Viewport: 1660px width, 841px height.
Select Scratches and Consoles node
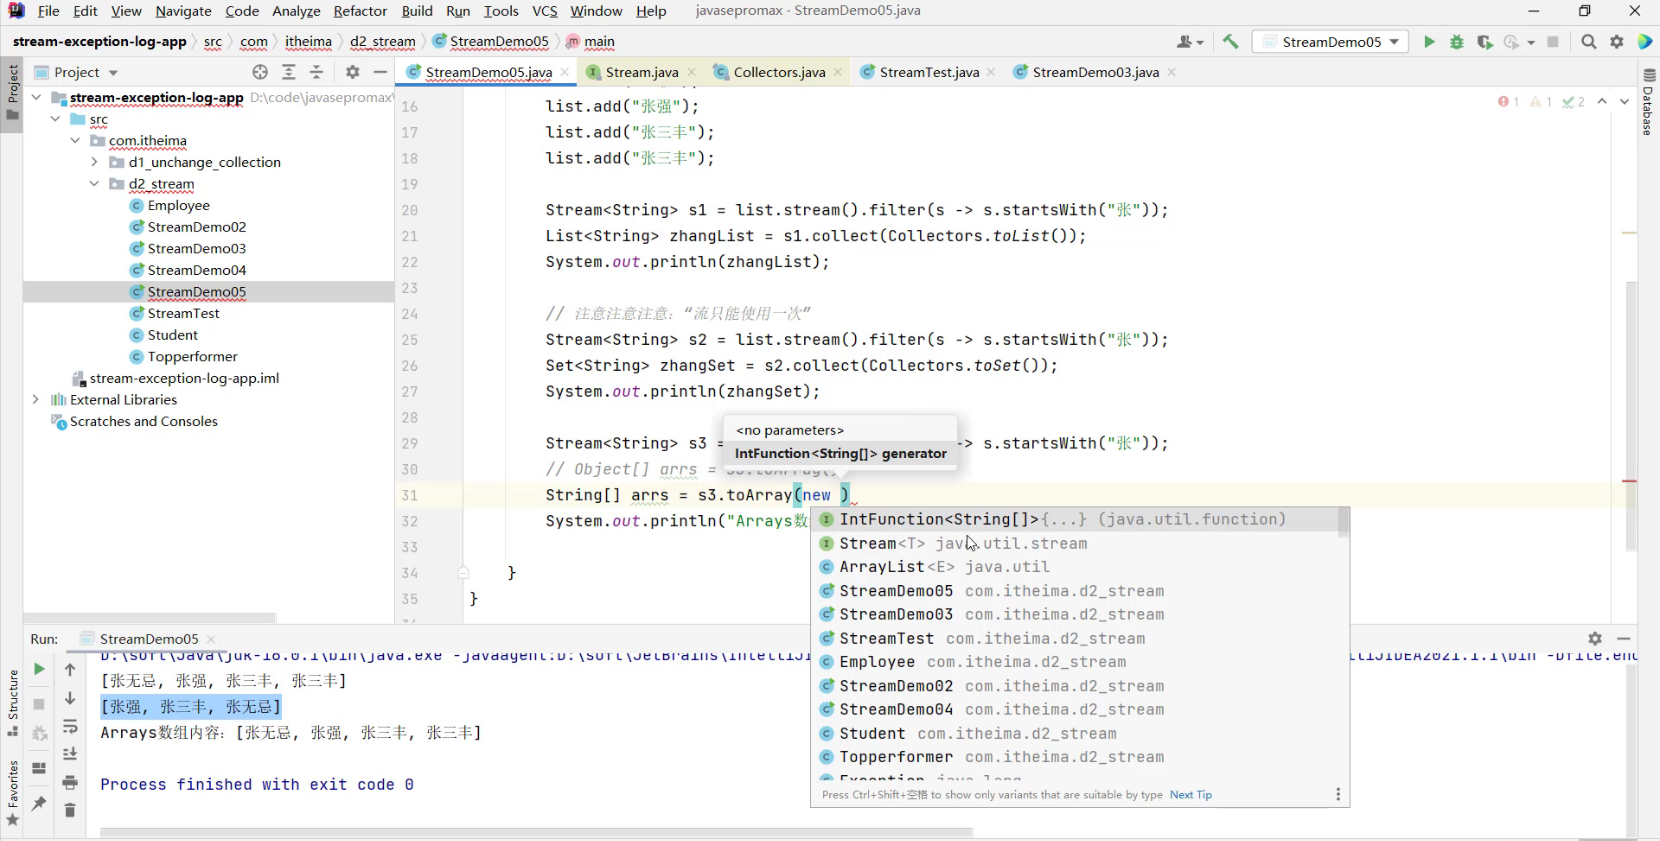[143, 422]
